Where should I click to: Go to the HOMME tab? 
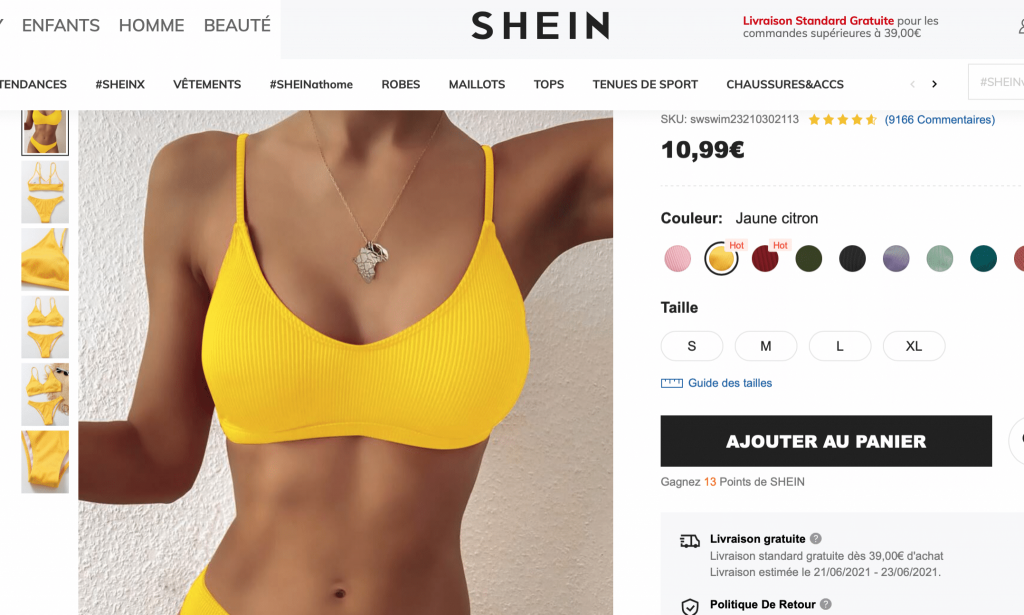(152, 25)
